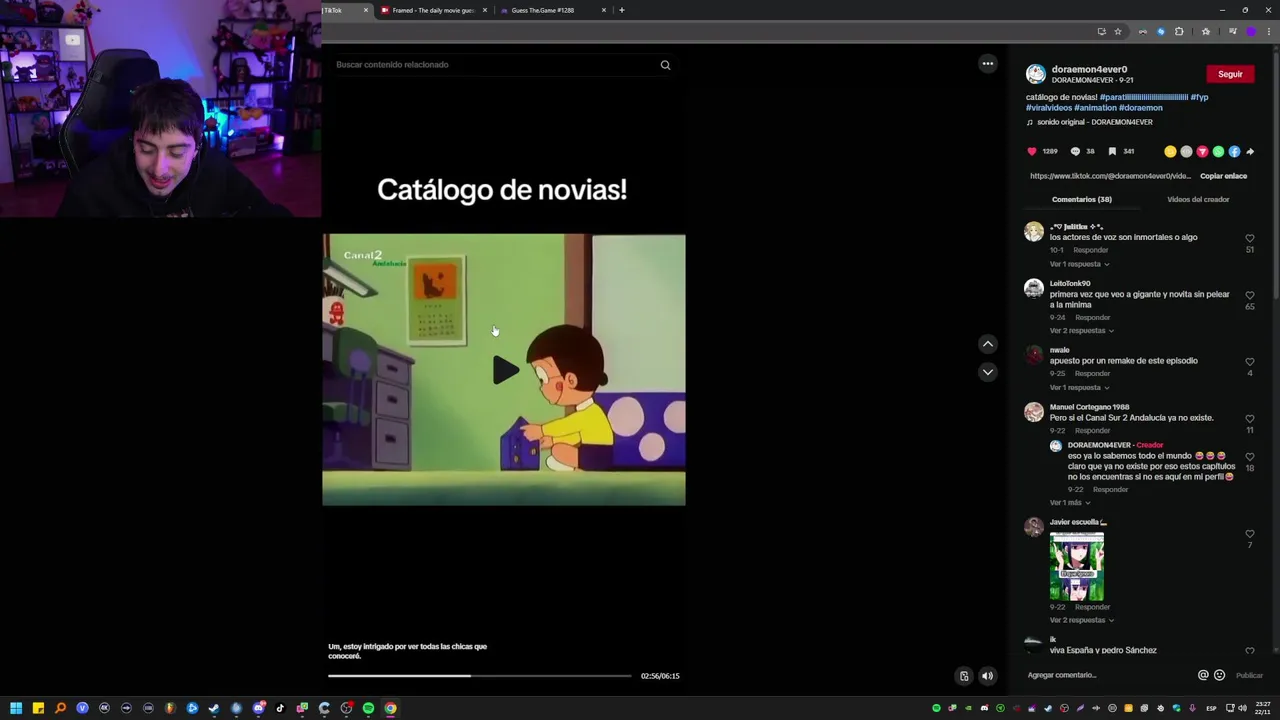Viewport: 1280px width, 720px height.
Task: Open more share options arrow
Action: click(1250, 152)
